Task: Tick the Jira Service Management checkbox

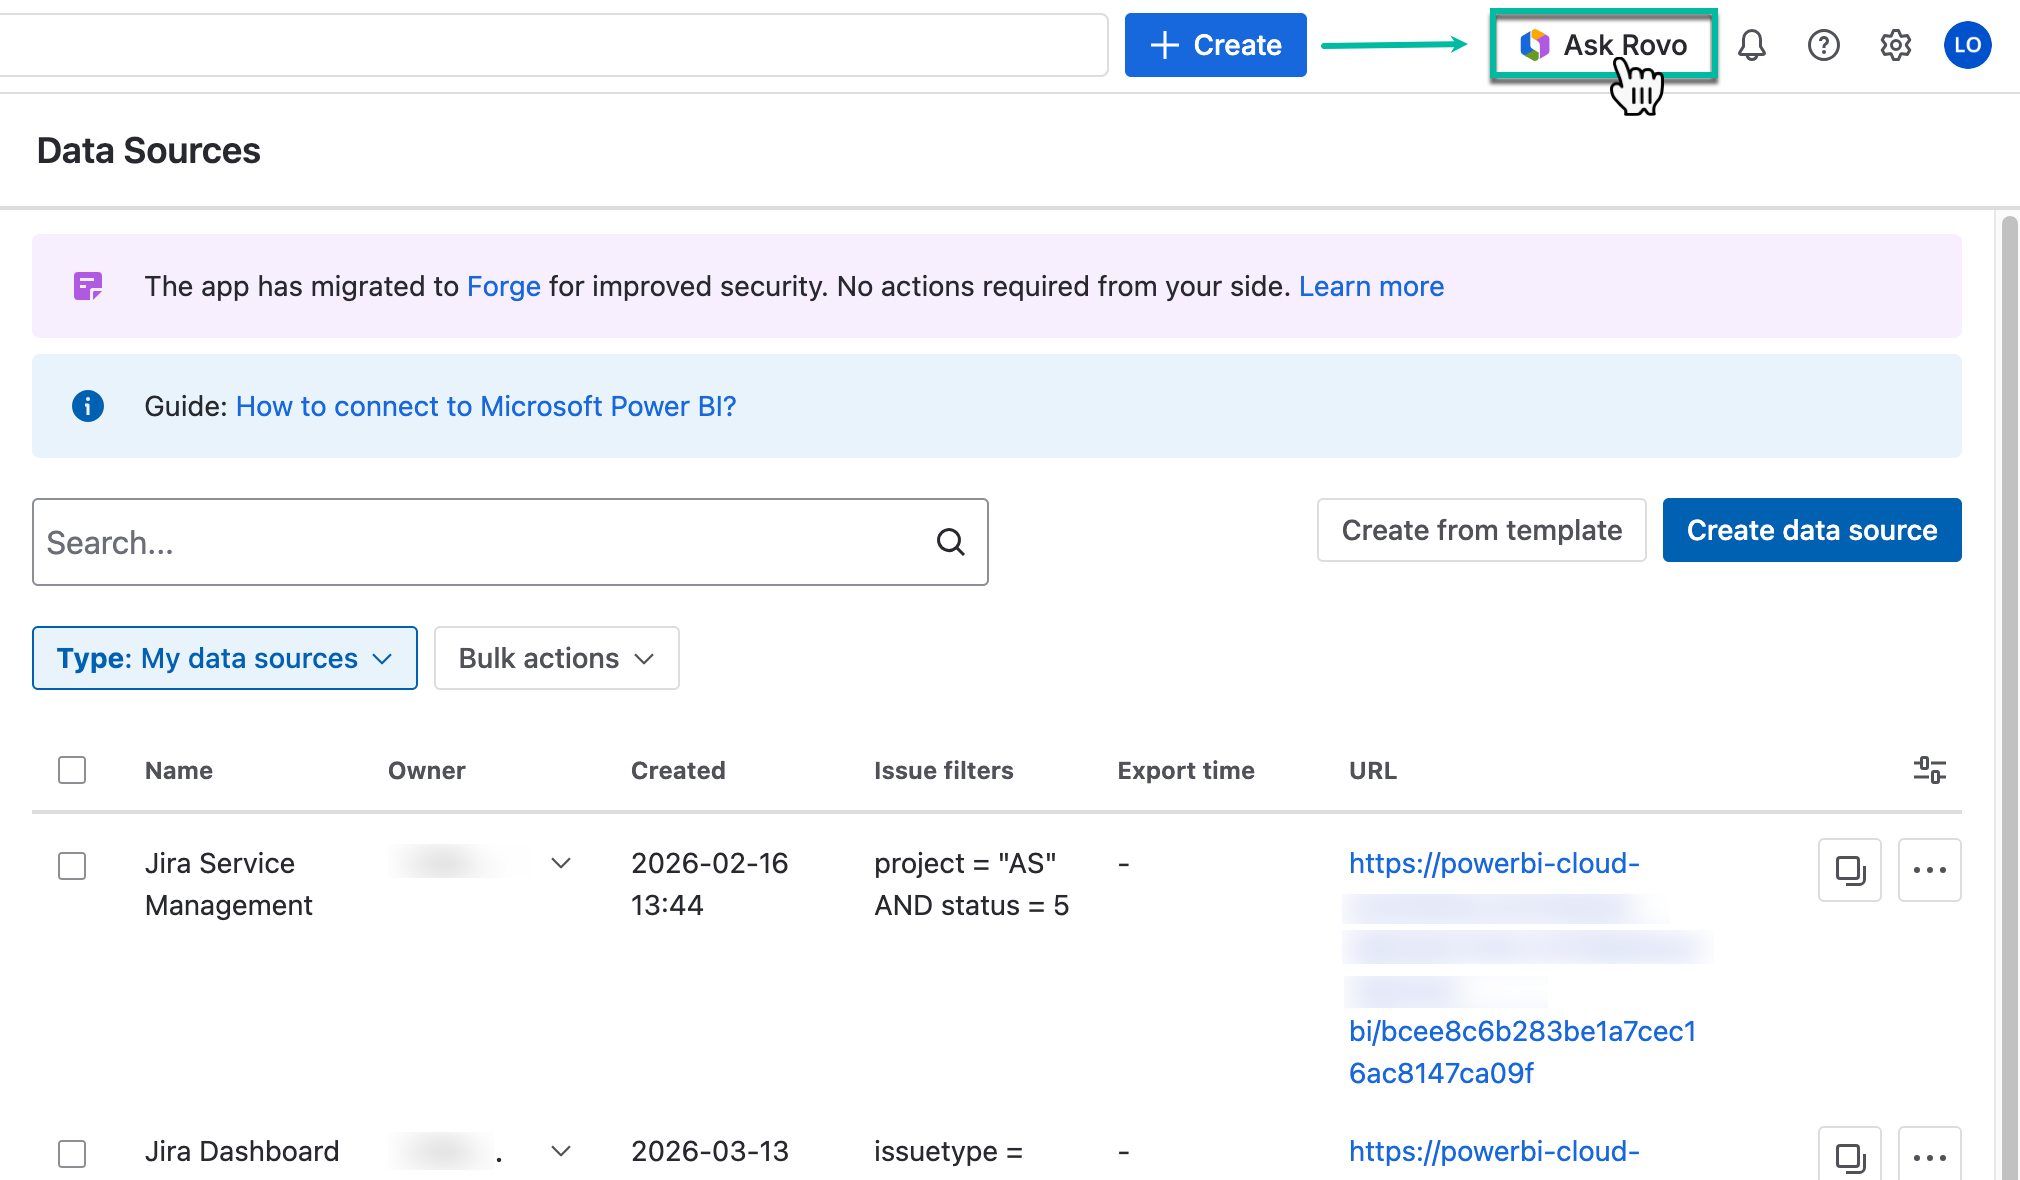Action: [x=72, y=865]
